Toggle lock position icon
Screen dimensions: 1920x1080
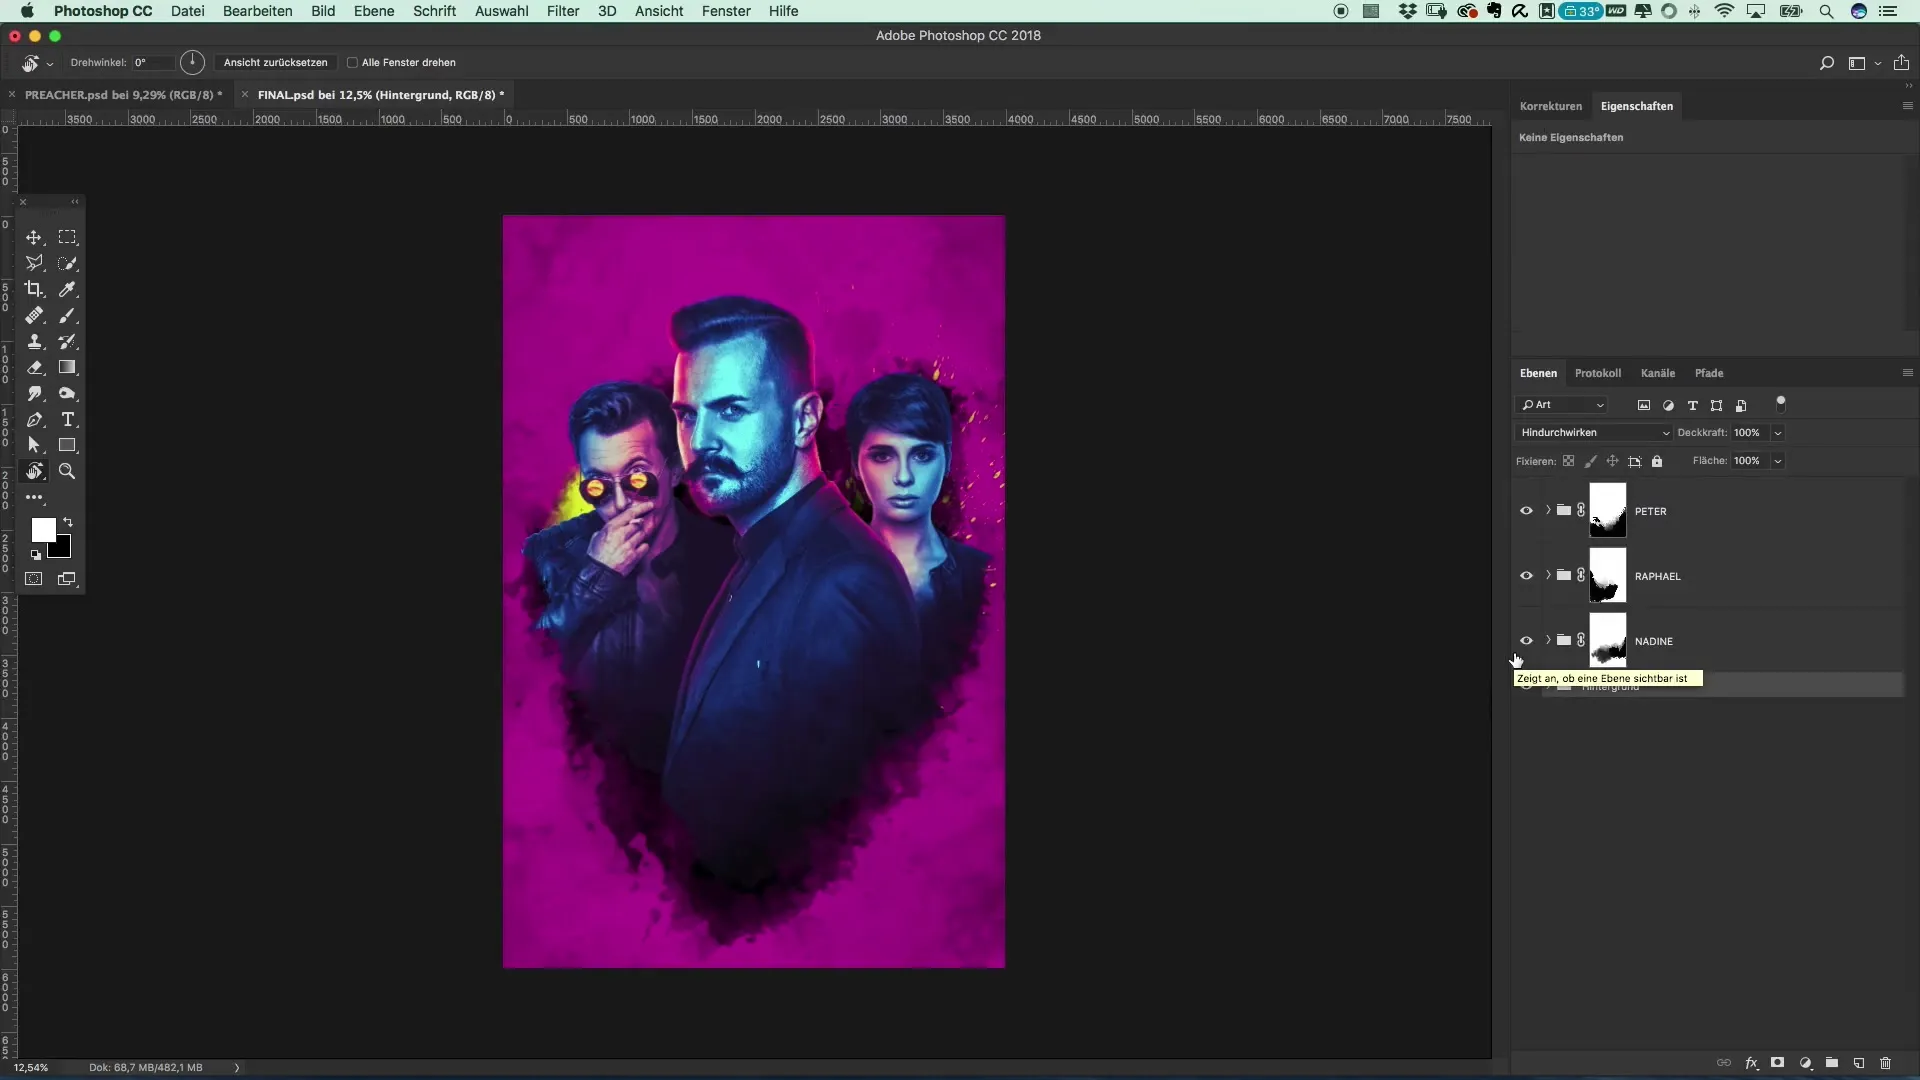pyautogui.click(x=1612, y=461)
